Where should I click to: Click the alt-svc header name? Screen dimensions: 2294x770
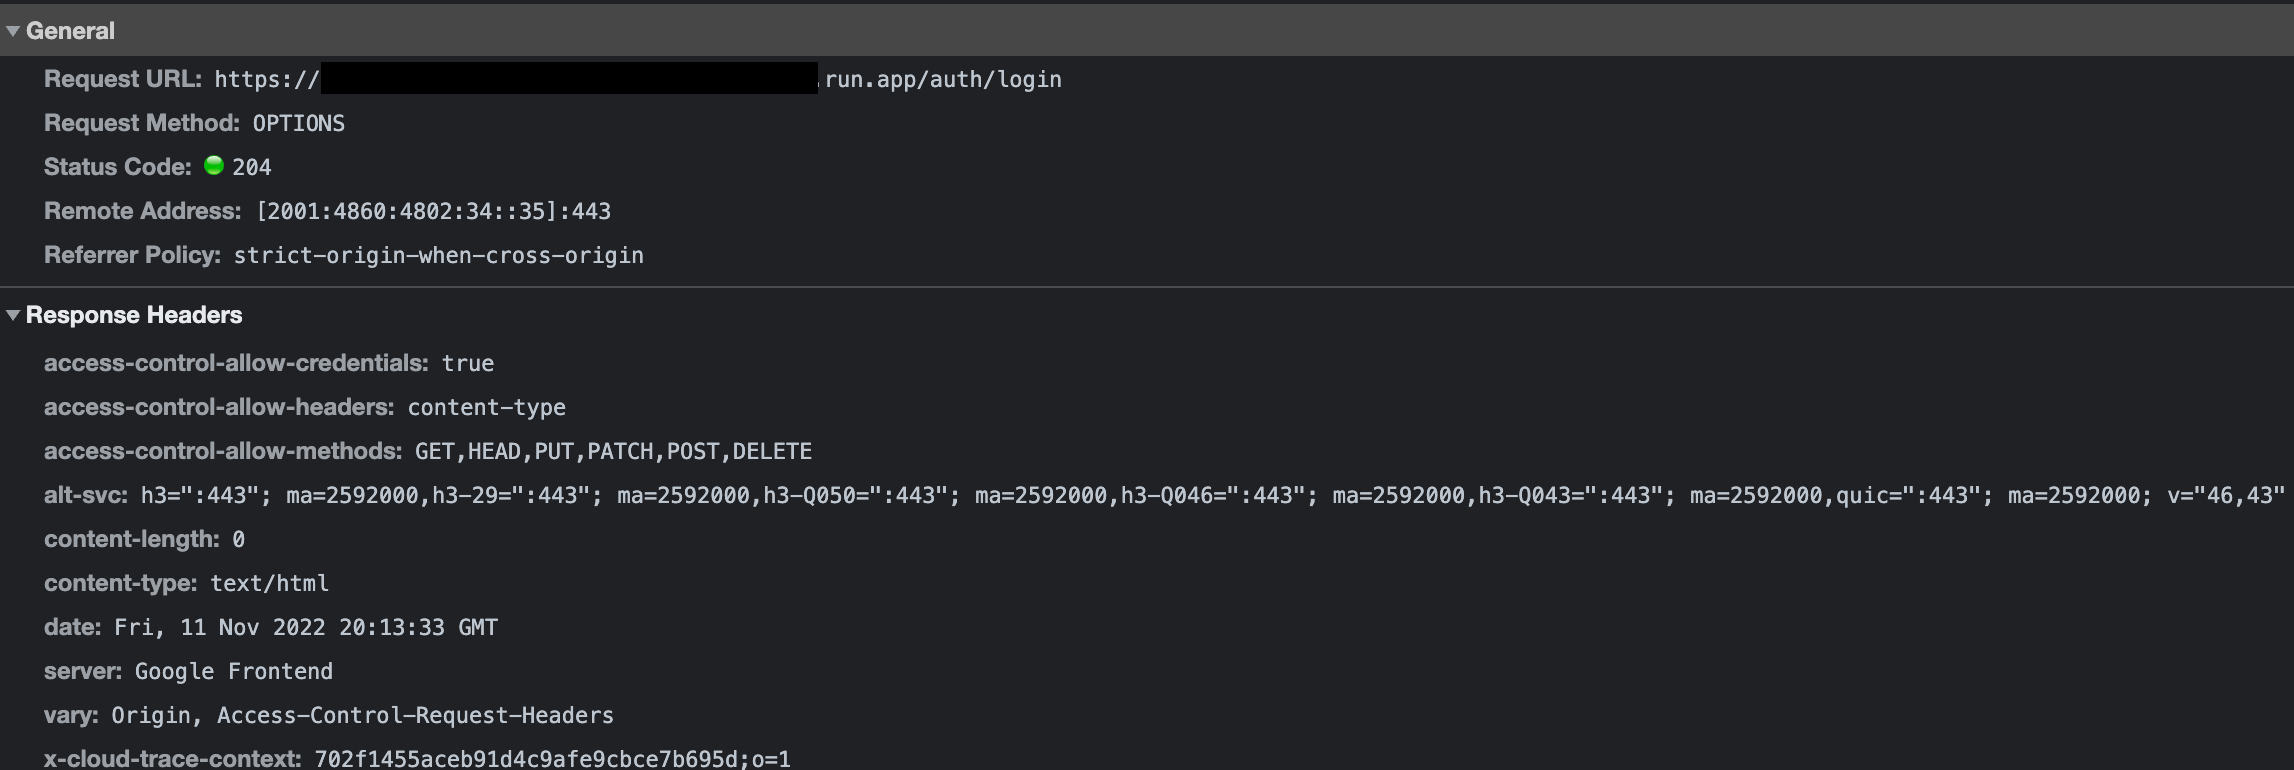click(x=86, y=495)
